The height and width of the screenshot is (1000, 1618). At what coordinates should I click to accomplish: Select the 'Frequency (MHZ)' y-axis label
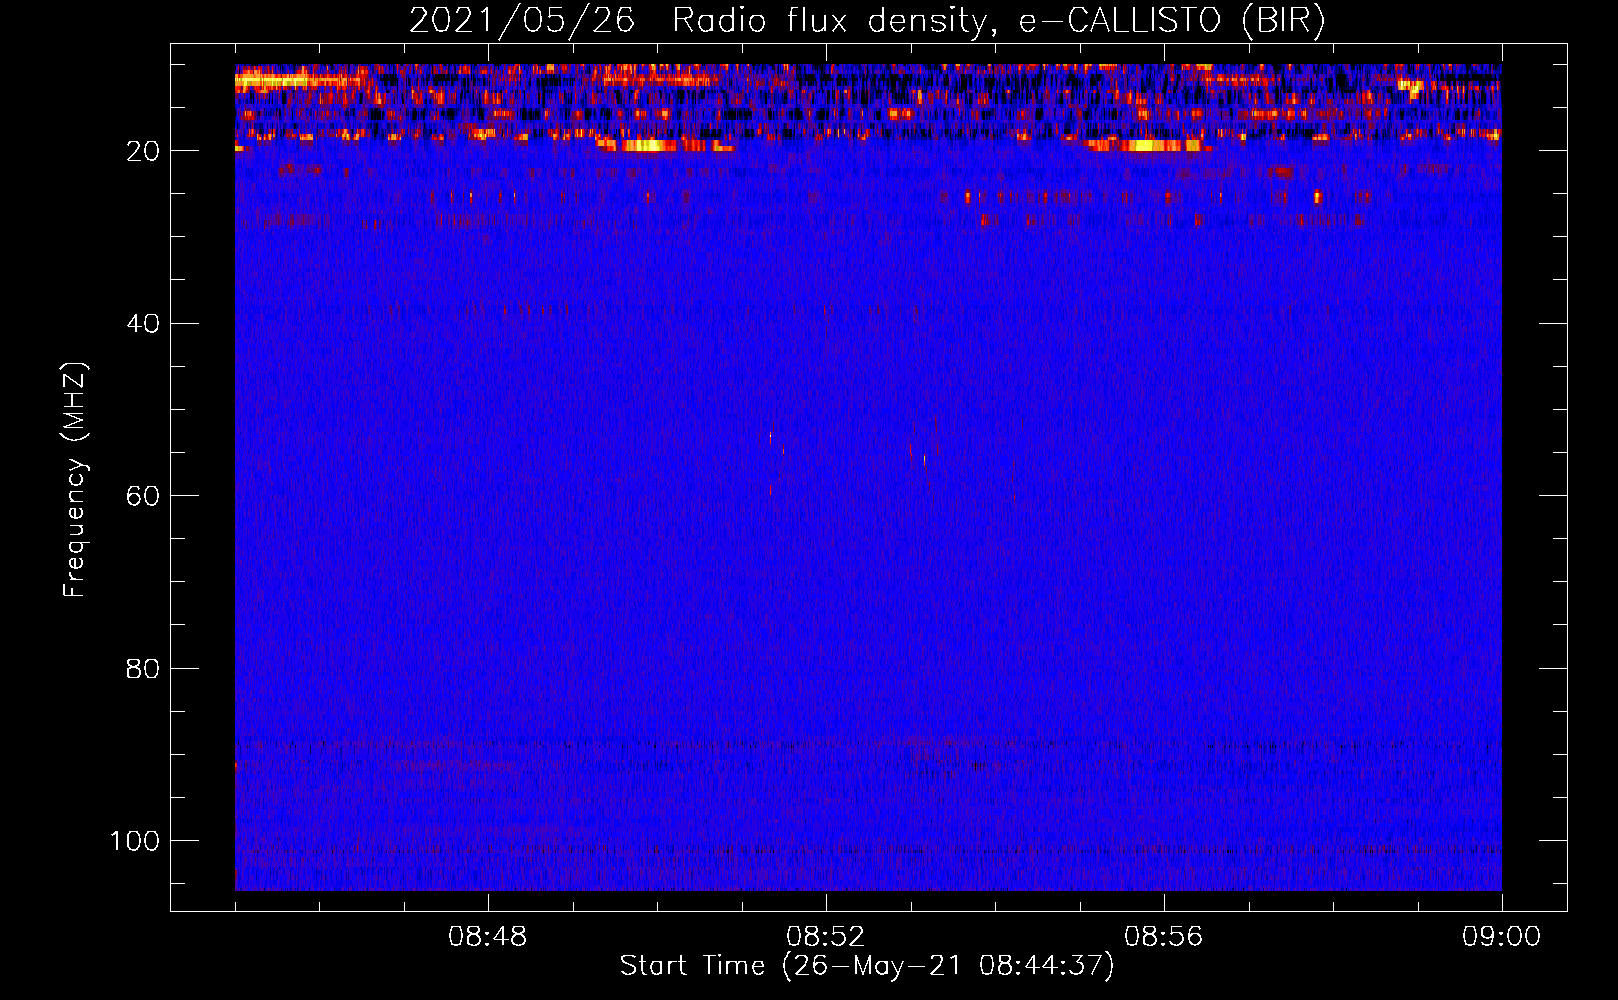coord(75,480)
